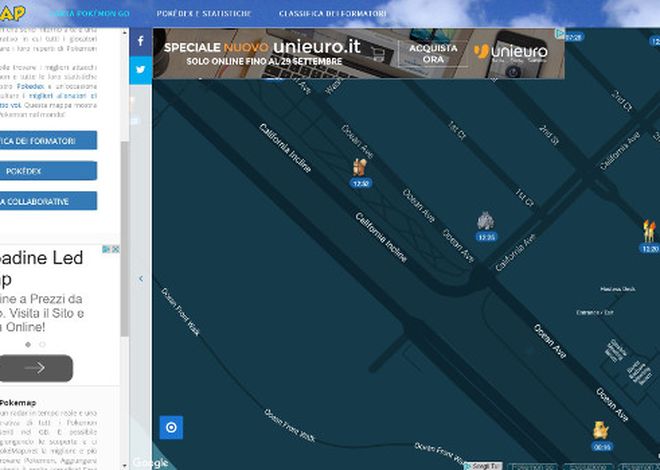Select the squirrel-like Pokémon marker timed 17:50
The height and width of the screenshot is (470, 660).
click(360, 172)
